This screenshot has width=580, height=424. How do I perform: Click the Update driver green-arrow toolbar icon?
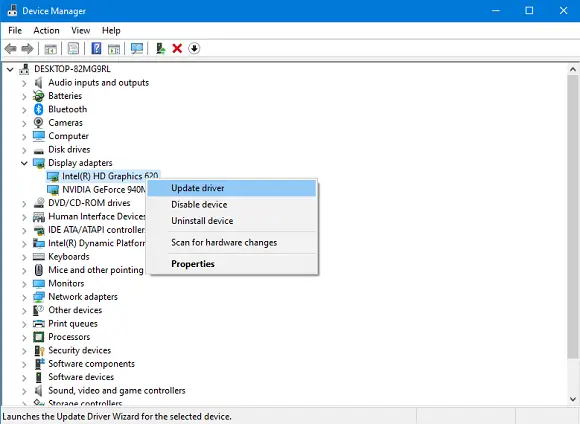click(x=161, y=48)
